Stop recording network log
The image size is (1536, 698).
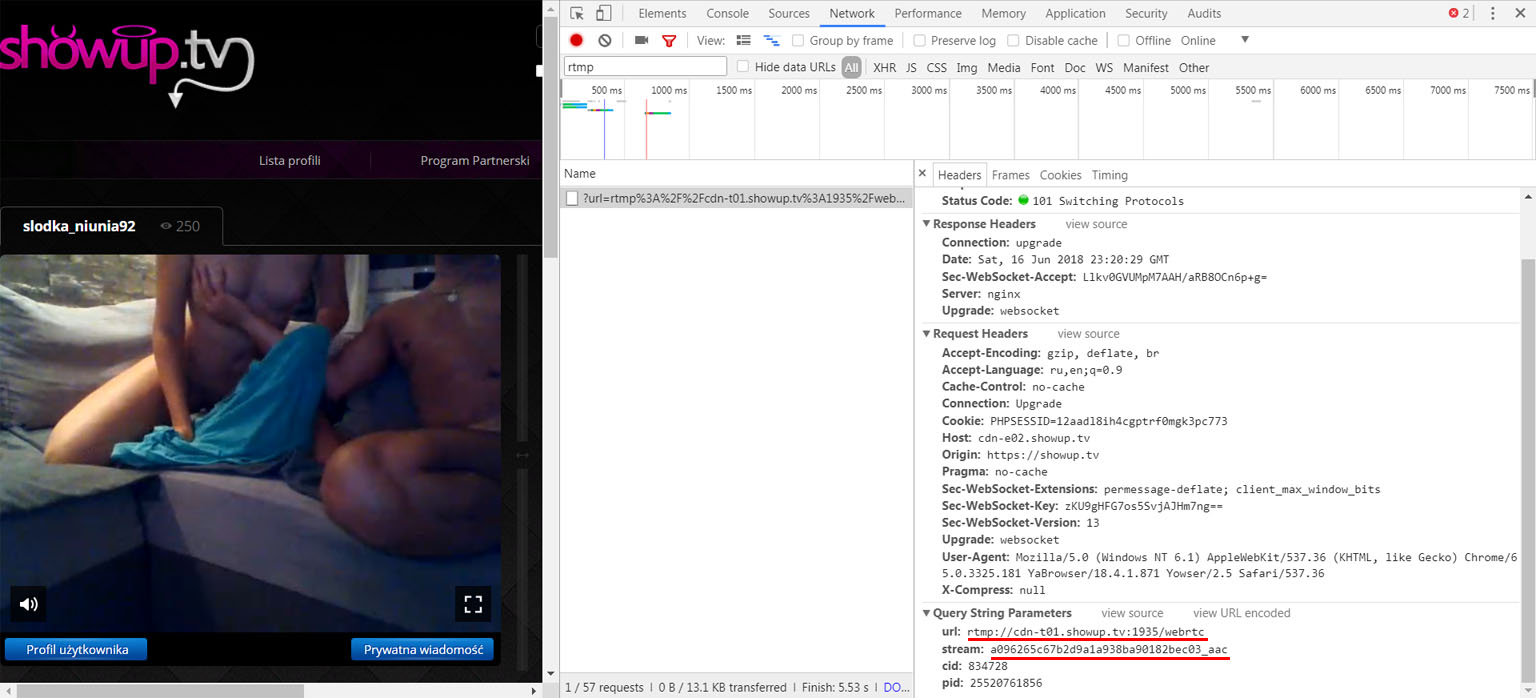(x=576, y=41)
